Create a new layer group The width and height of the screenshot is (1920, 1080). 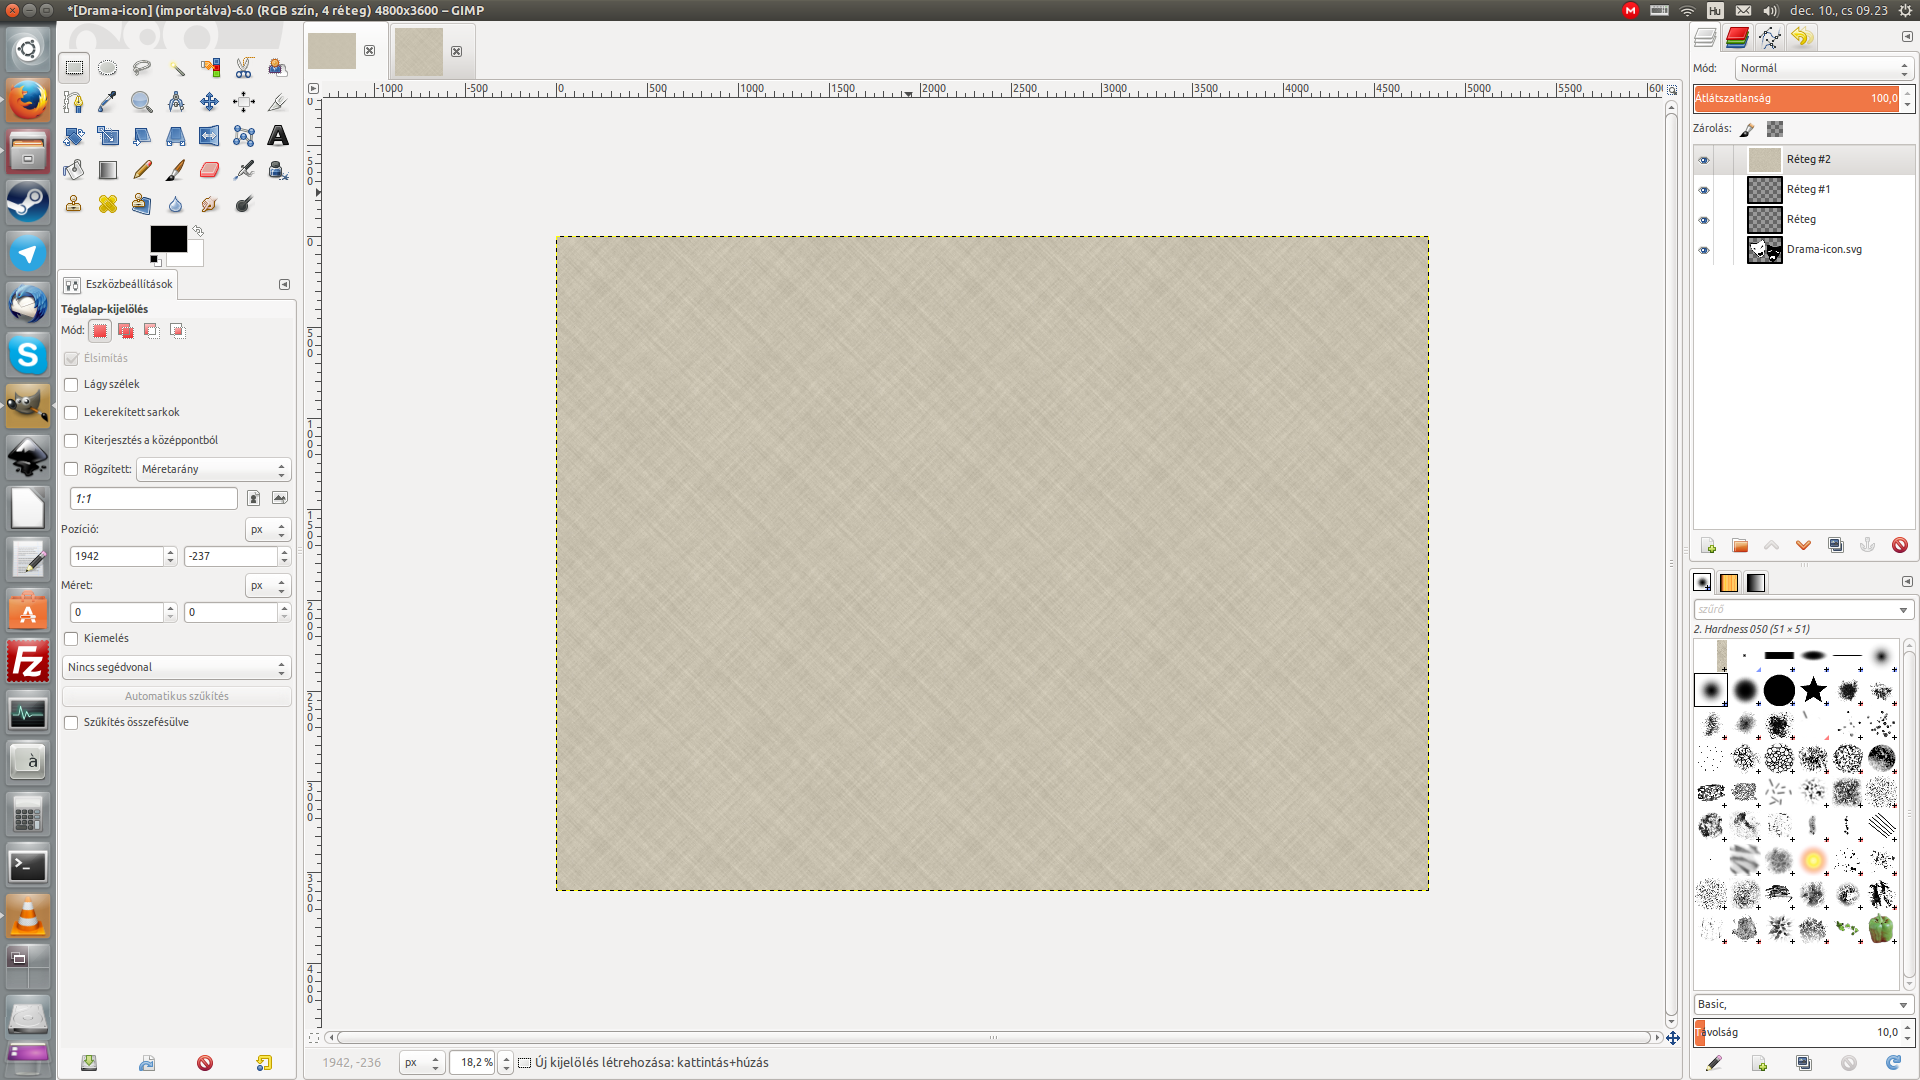(1740, 545)
